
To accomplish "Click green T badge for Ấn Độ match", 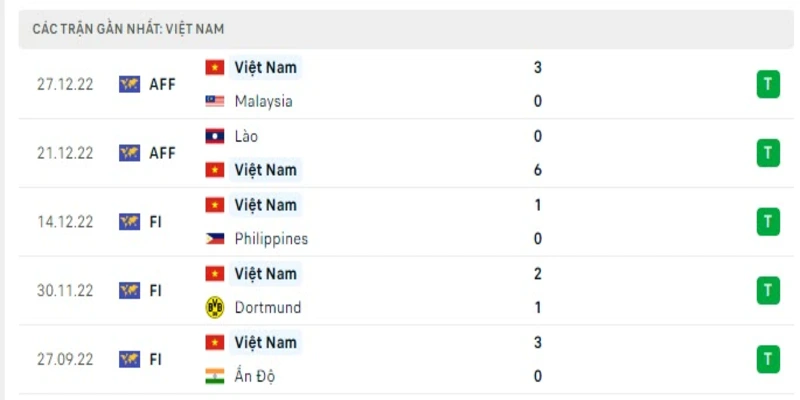I will (768, 359).
